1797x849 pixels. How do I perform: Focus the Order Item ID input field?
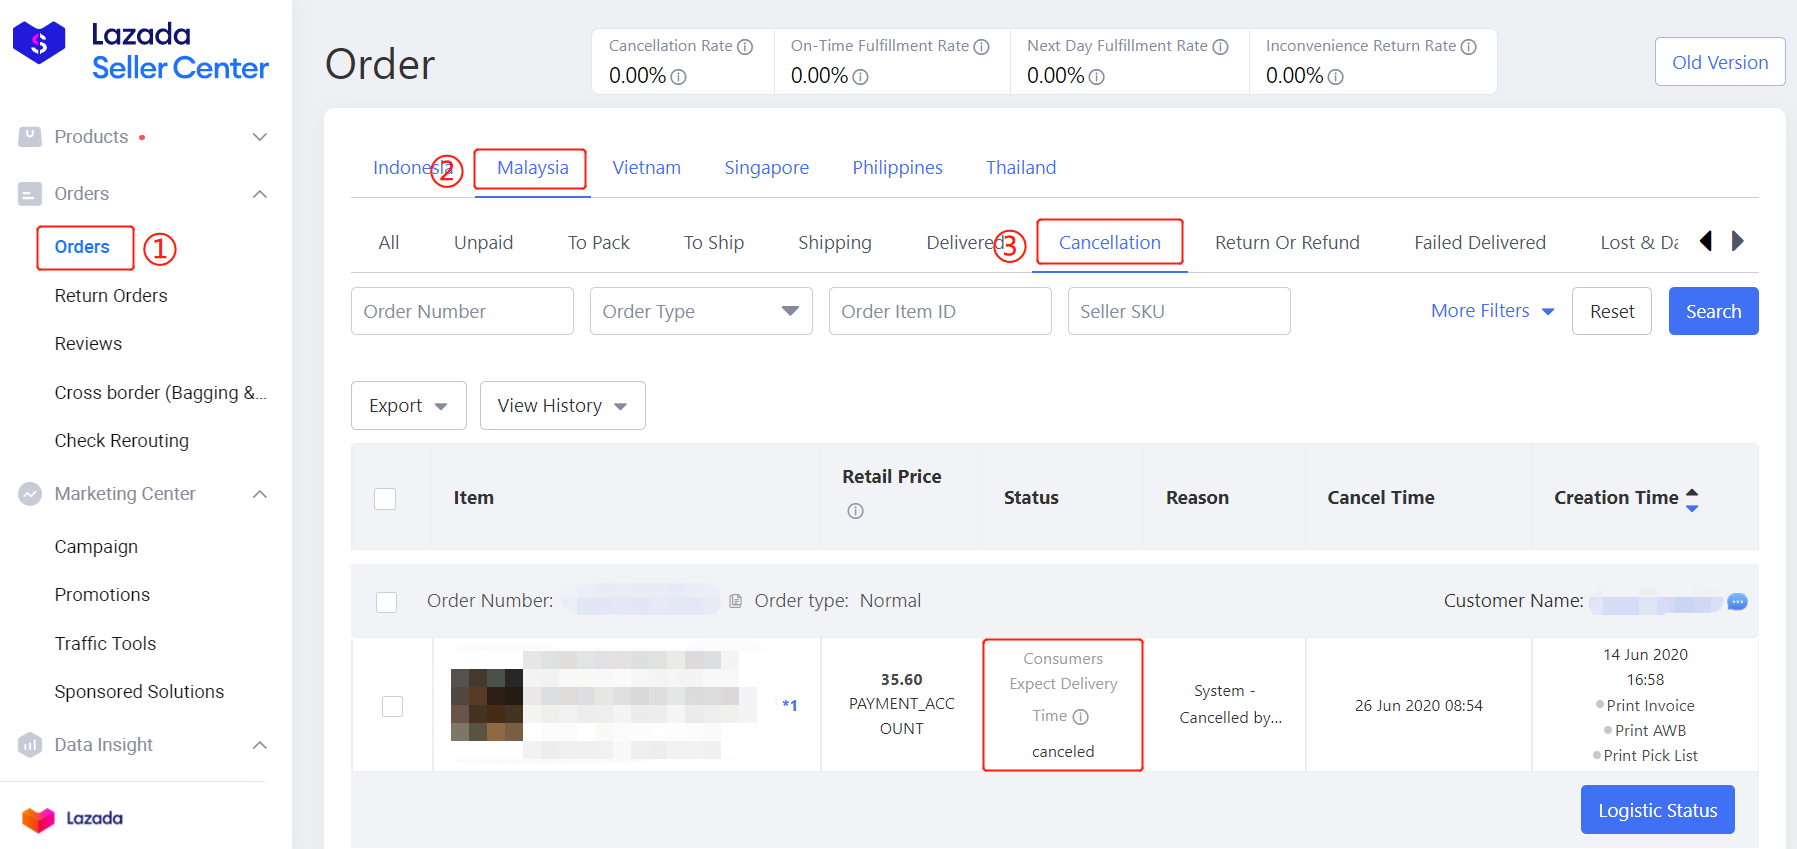940,311
